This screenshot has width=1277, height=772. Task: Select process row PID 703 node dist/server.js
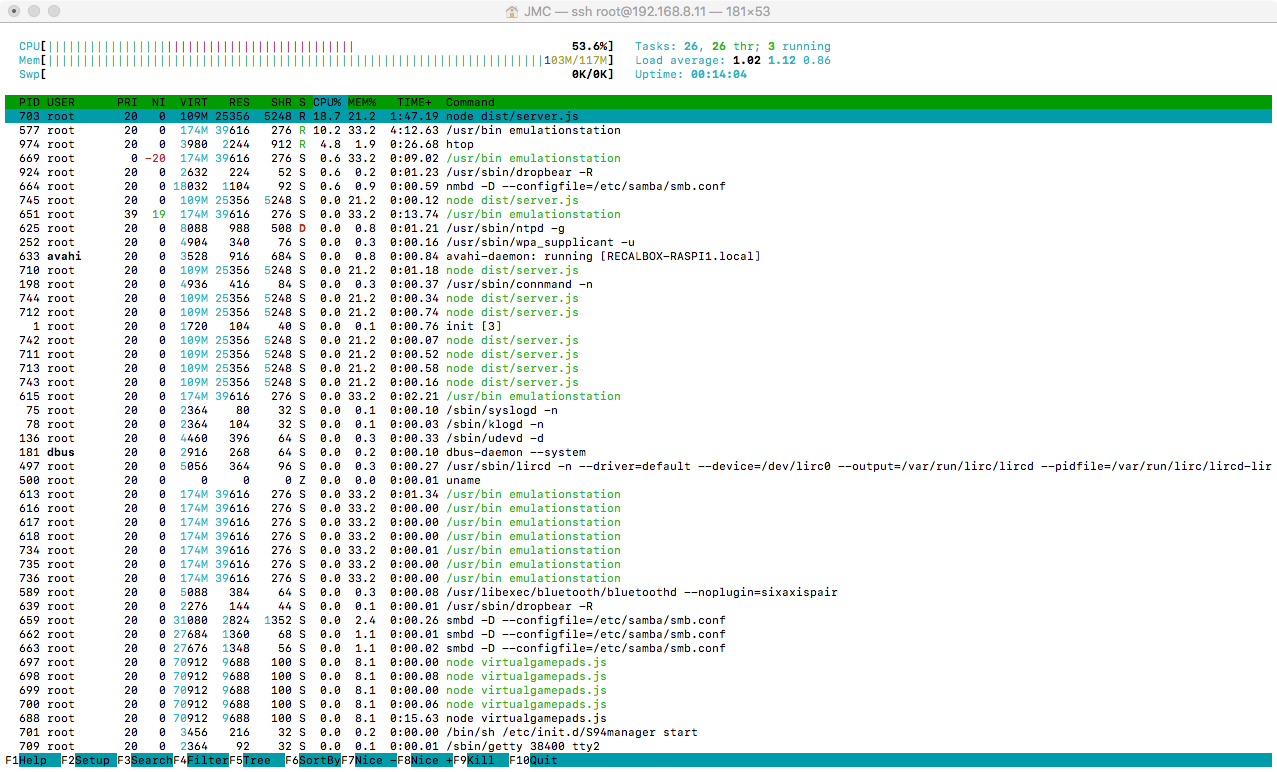[638, 116]
